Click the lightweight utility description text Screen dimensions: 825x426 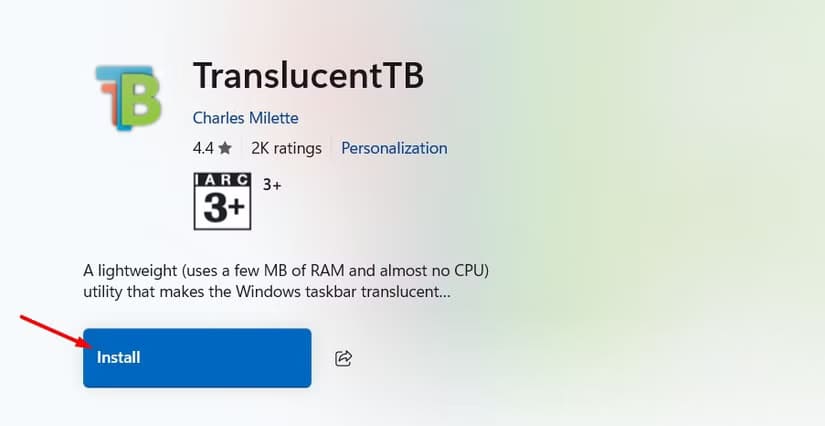click(286, 281)
